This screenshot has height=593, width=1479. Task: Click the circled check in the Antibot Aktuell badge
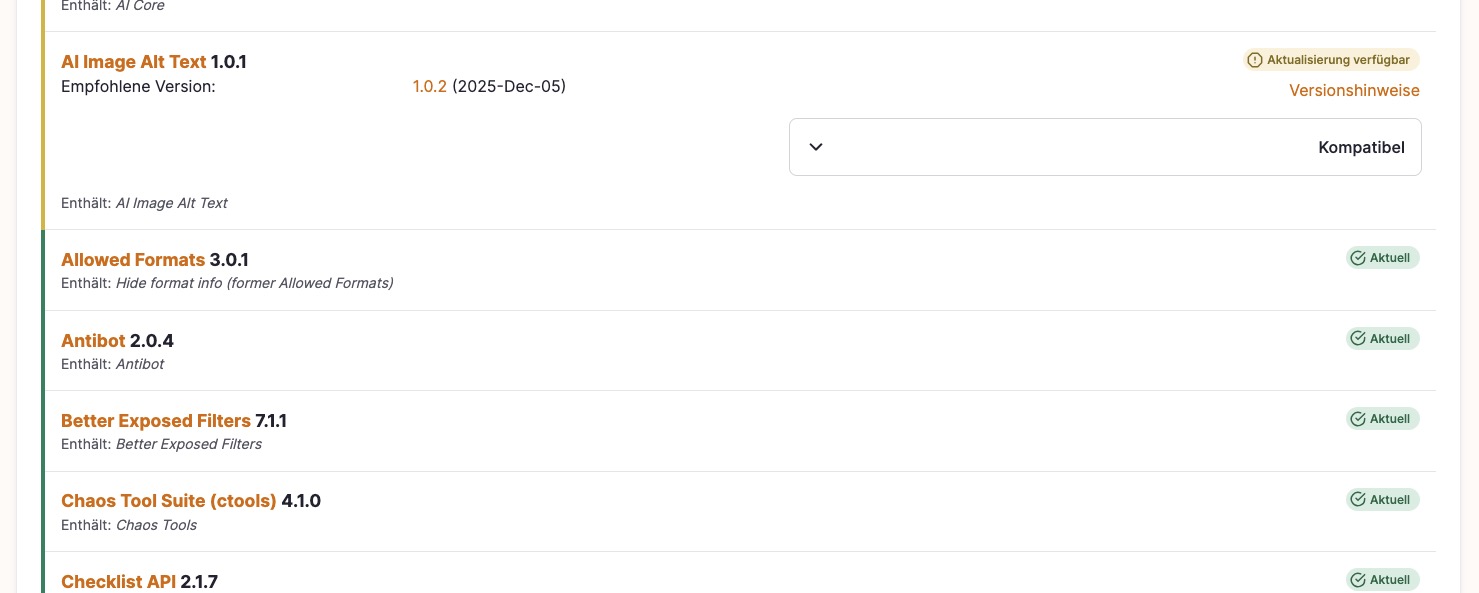[x=1358, y=338]
